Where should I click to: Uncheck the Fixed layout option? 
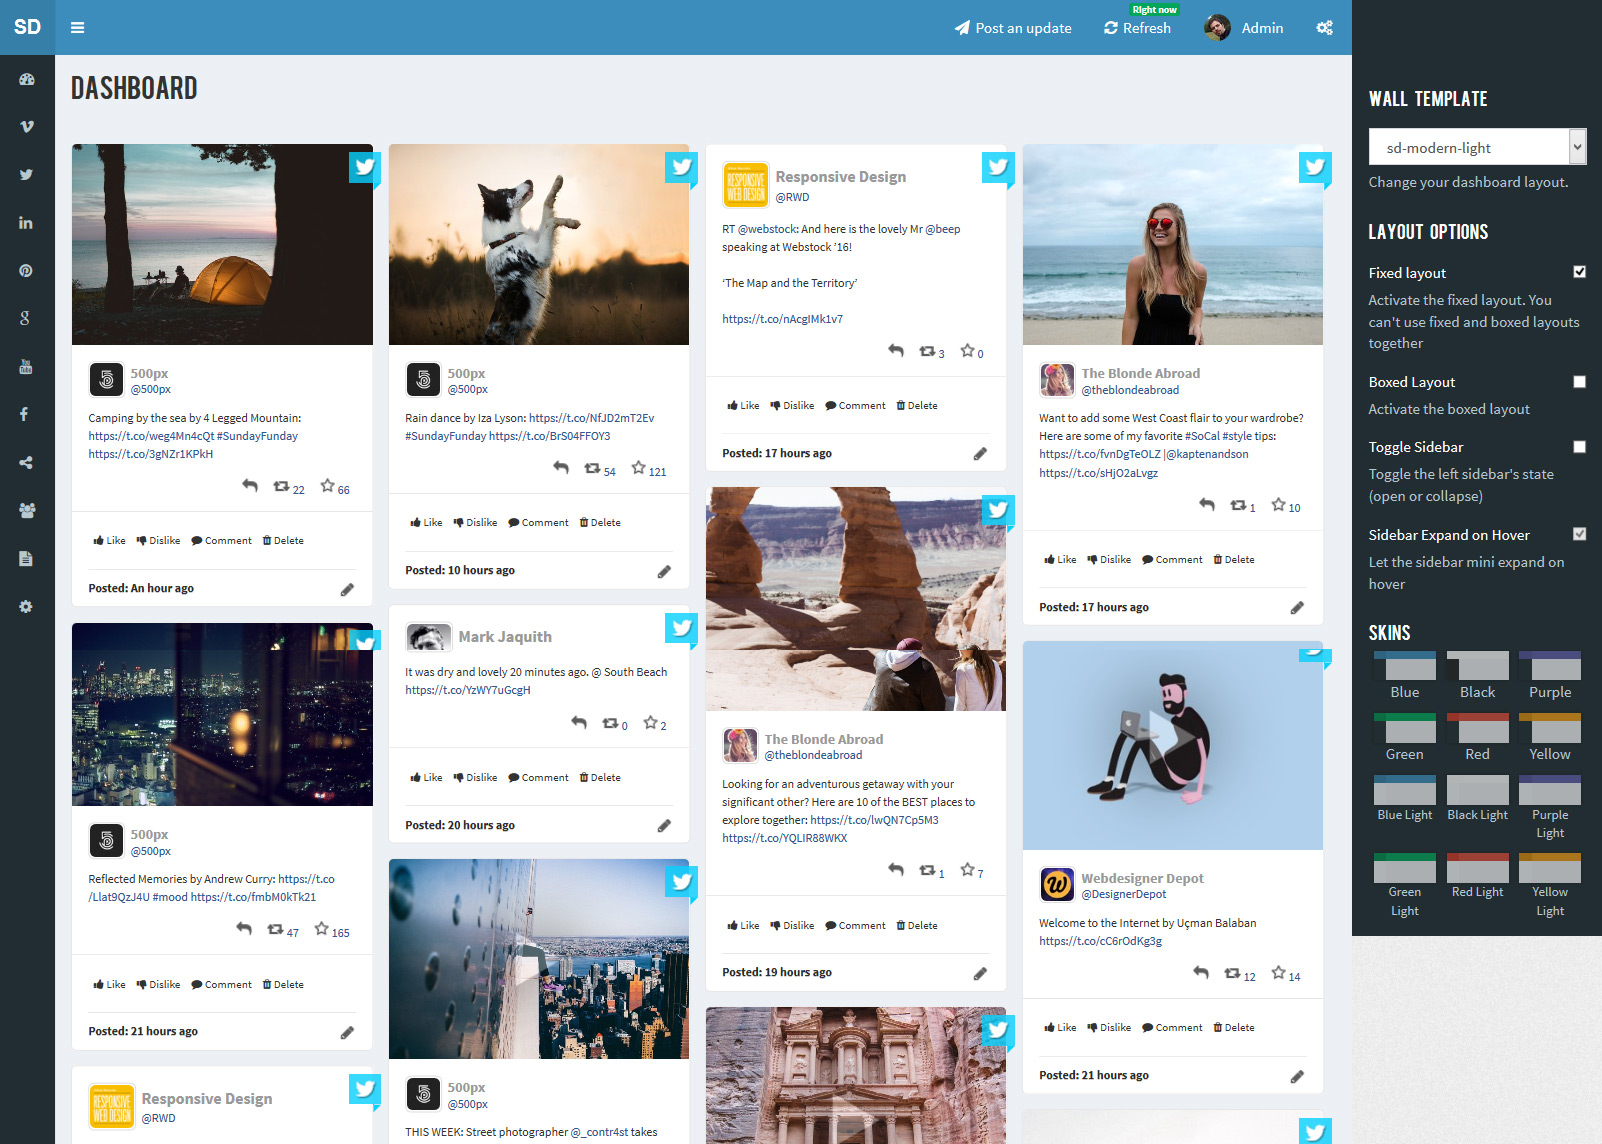click(x=1579, y=271)
